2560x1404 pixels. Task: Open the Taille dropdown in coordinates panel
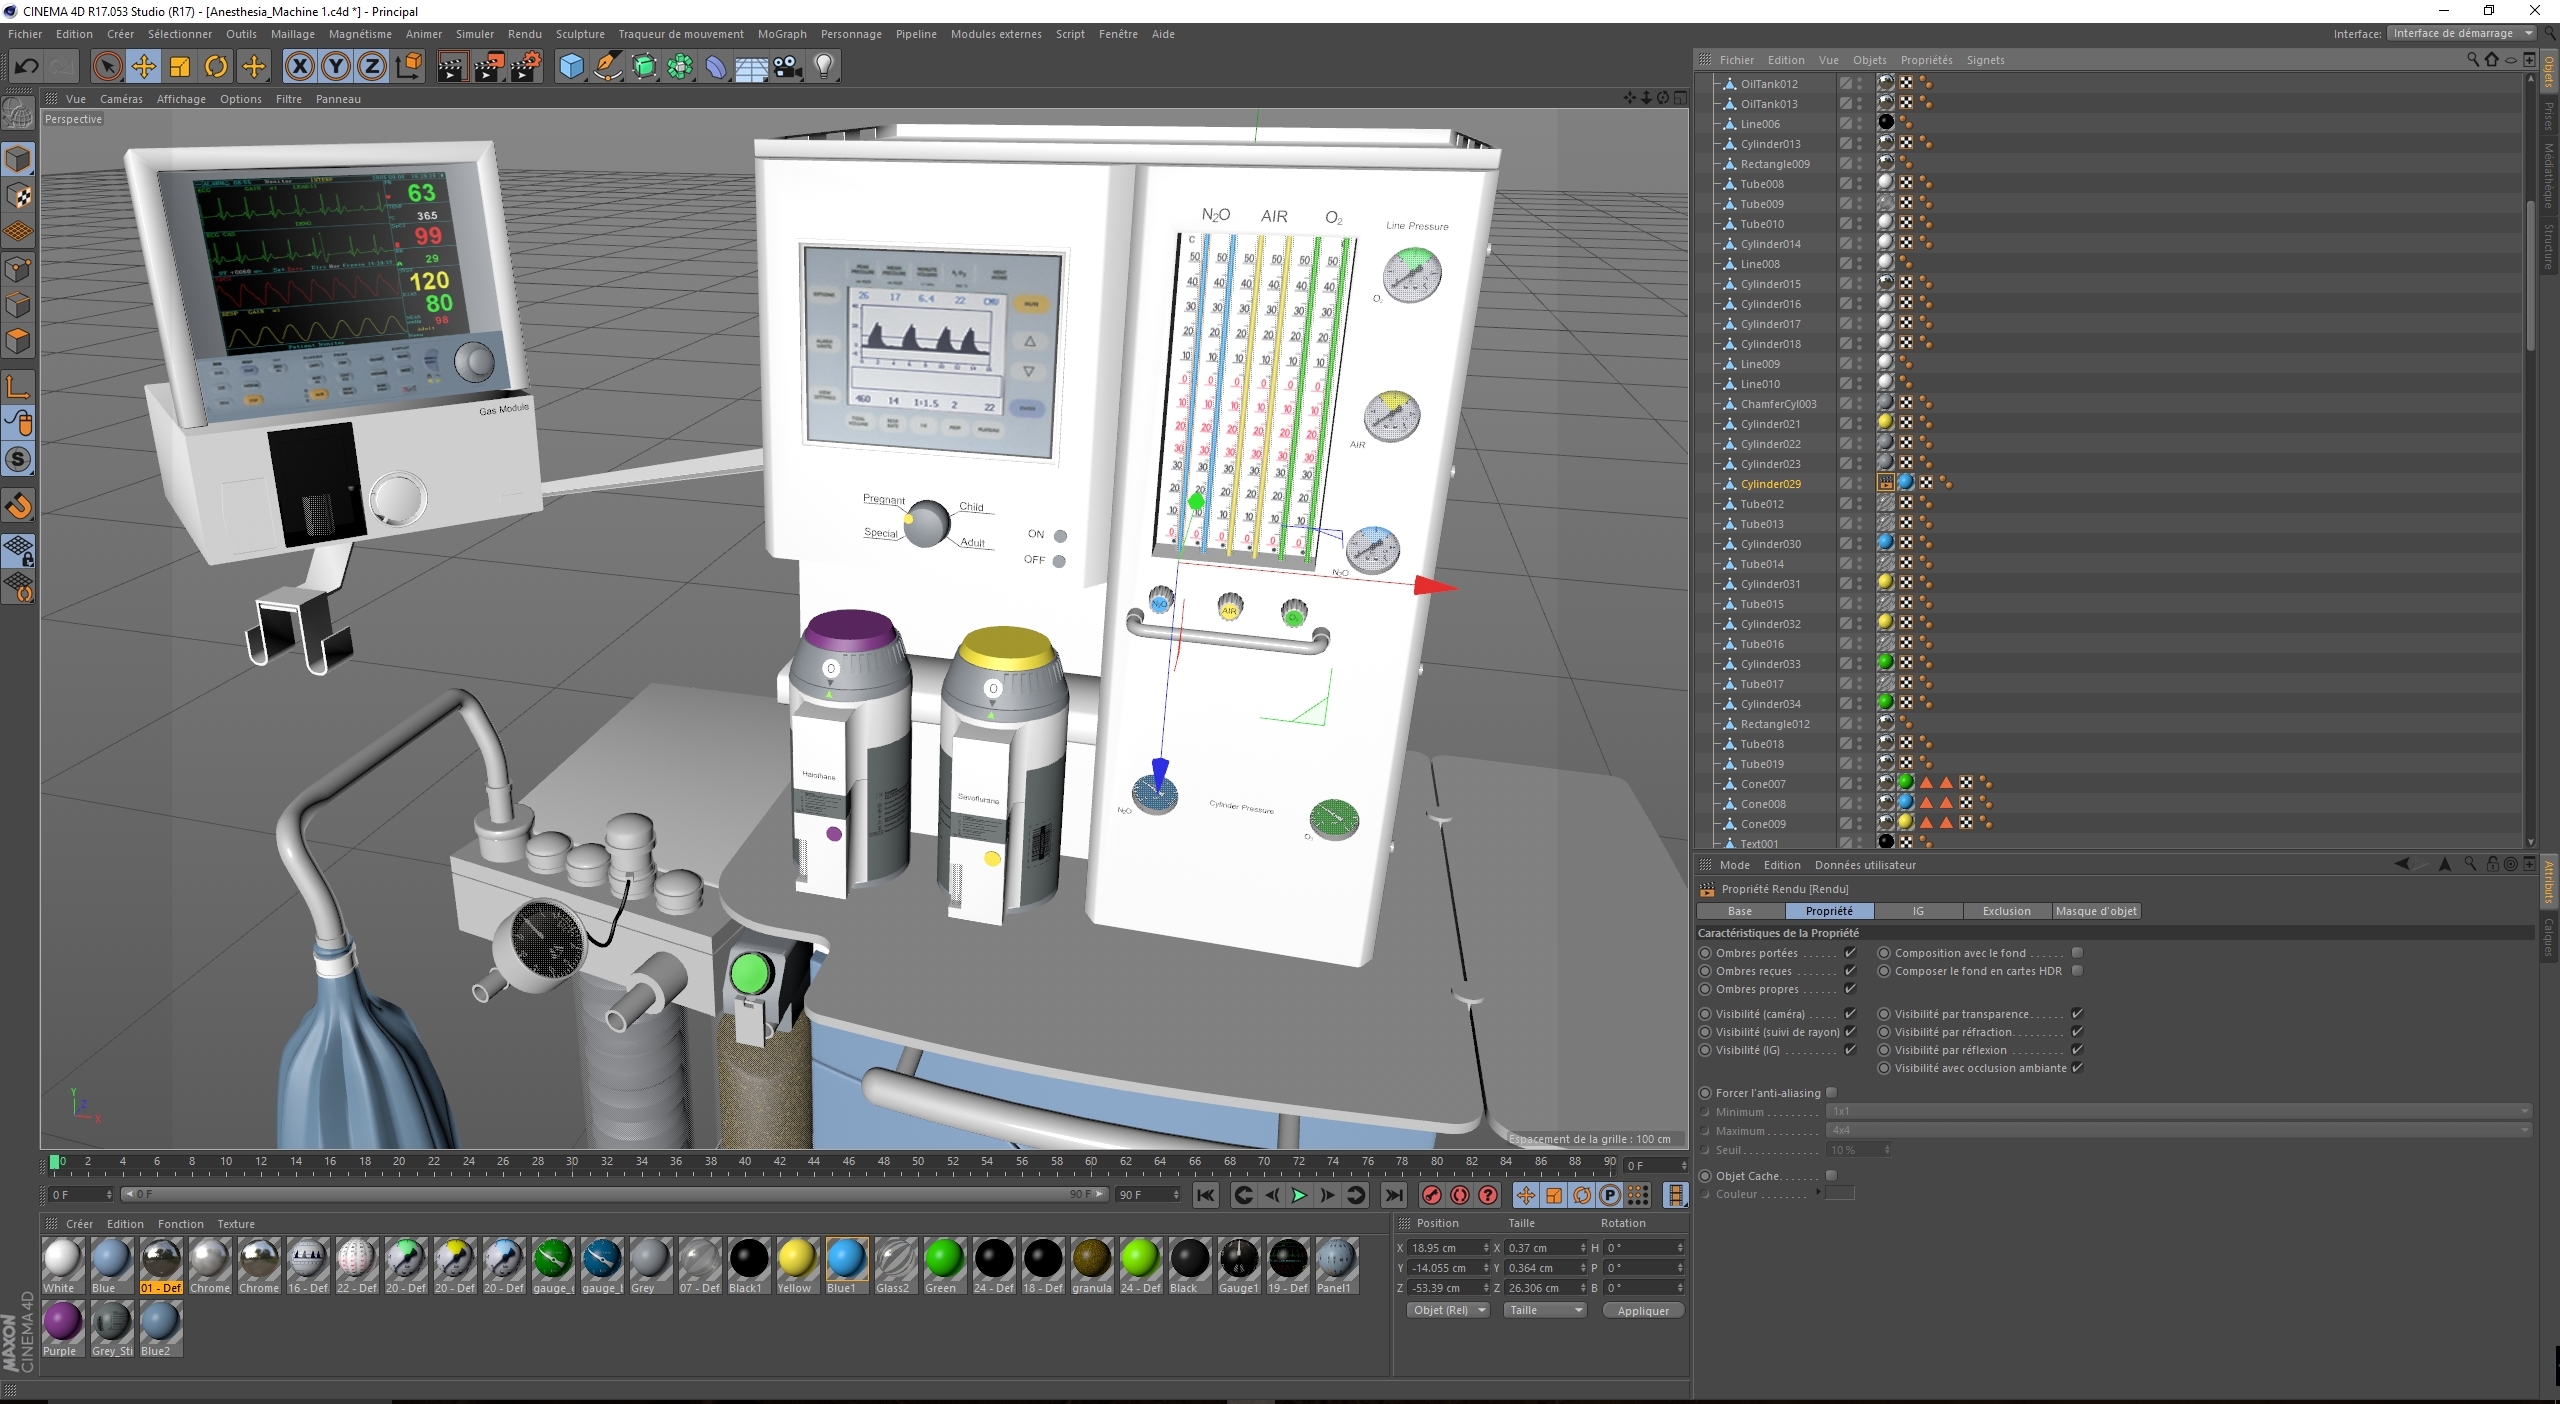click(1545, 1310)
